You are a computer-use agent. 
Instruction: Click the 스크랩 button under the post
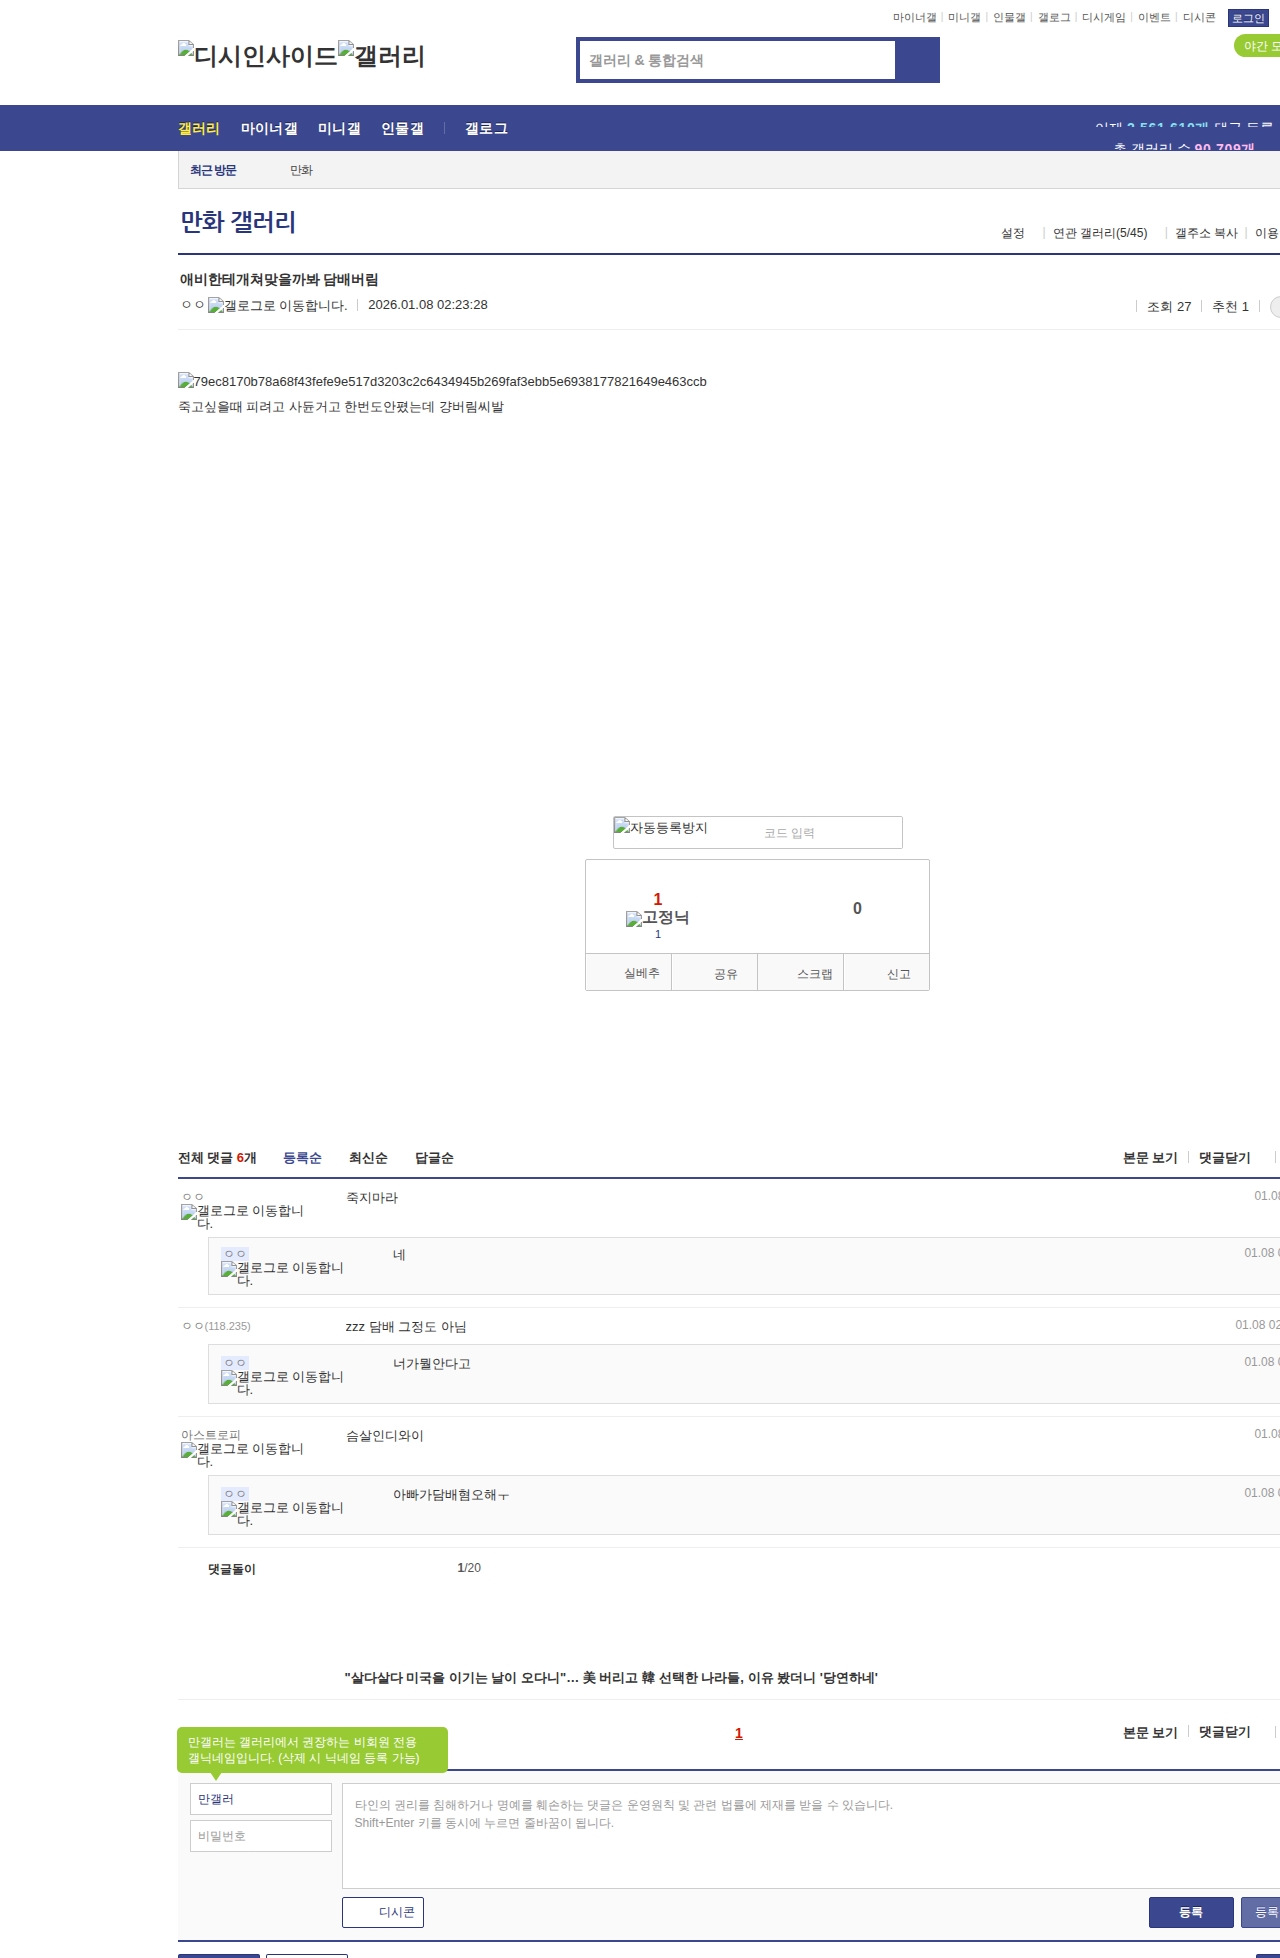(x=814, y=974)
